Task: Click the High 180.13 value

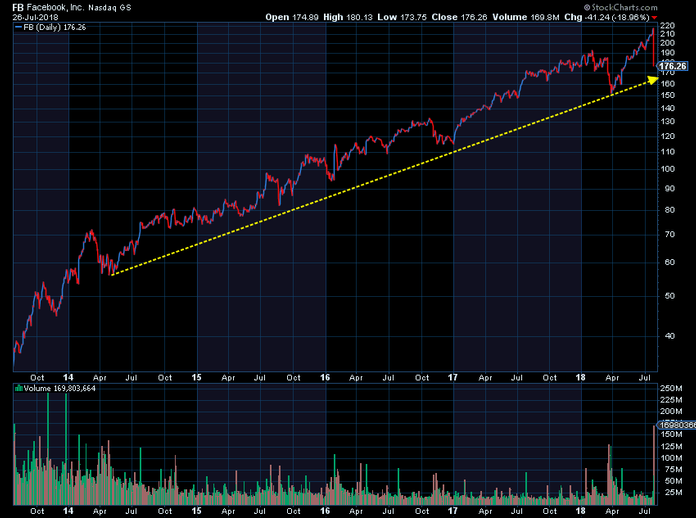Action: [x=348, y=17]
